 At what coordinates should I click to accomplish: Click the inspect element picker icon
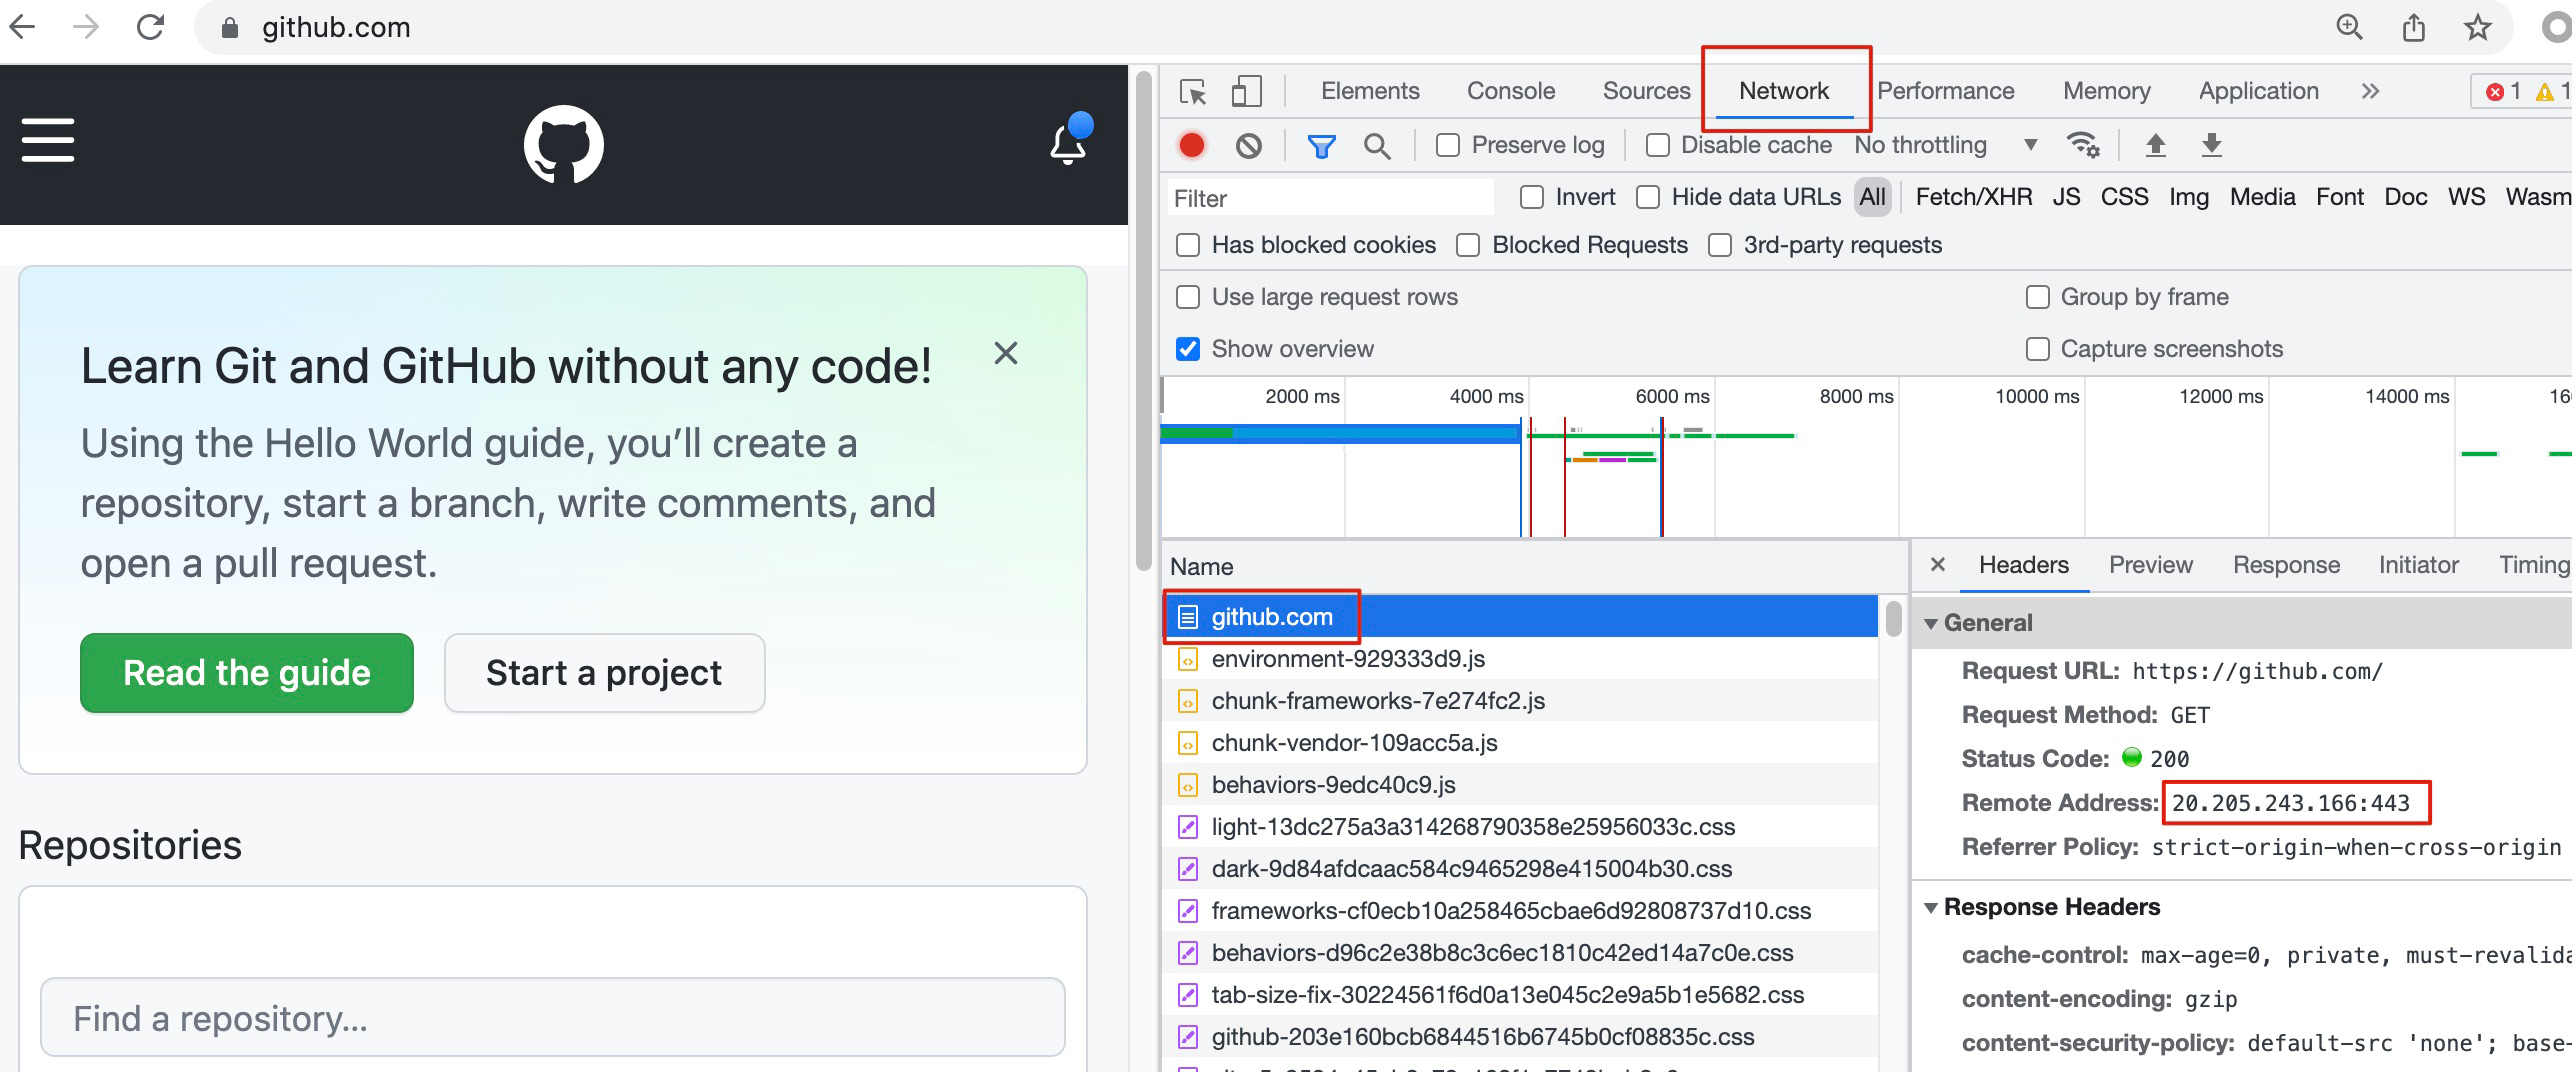1192,92
